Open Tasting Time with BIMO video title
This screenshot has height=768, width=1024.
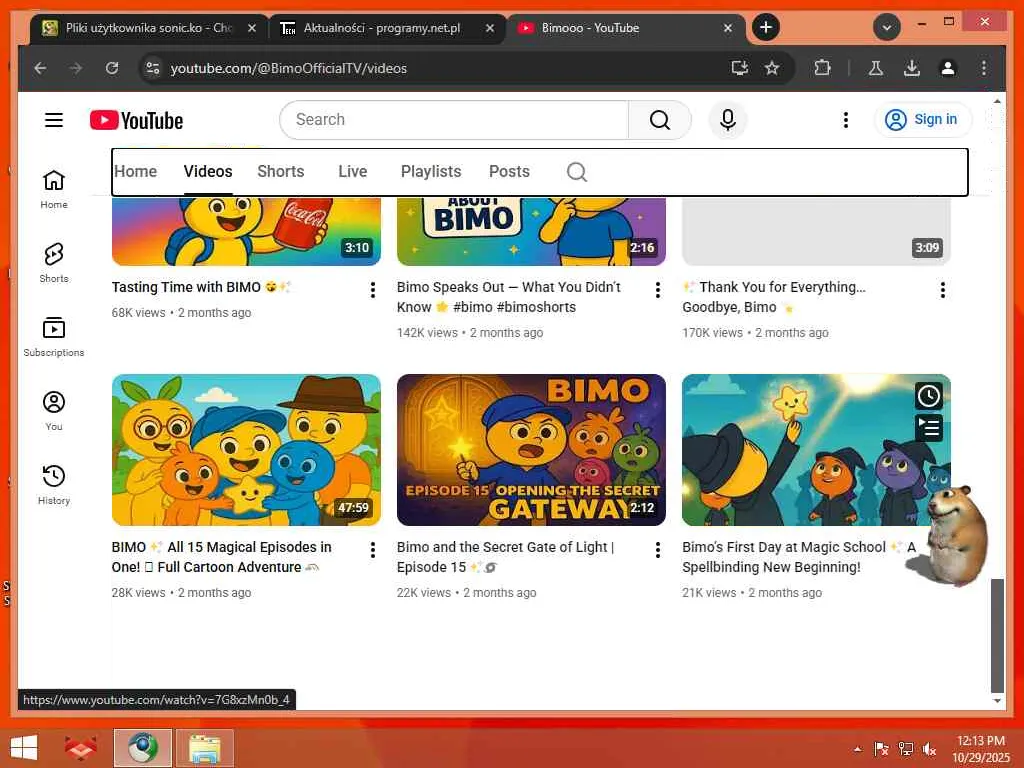click(201, 287)
